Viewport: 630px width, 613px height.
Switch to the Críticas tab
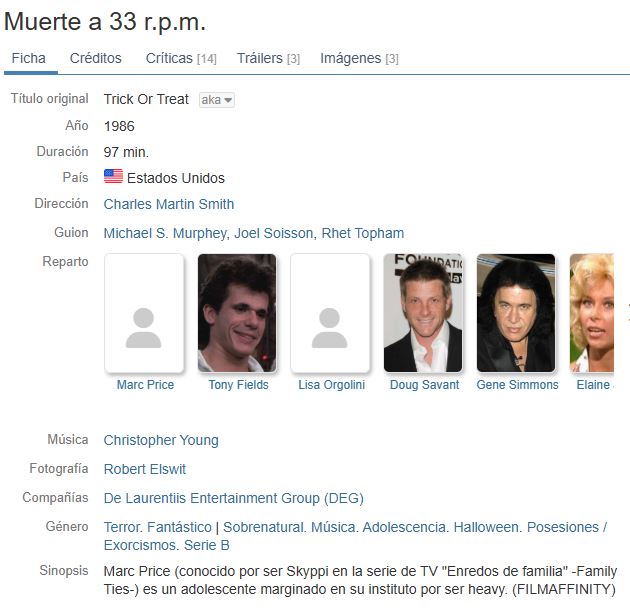pos(181,58)
